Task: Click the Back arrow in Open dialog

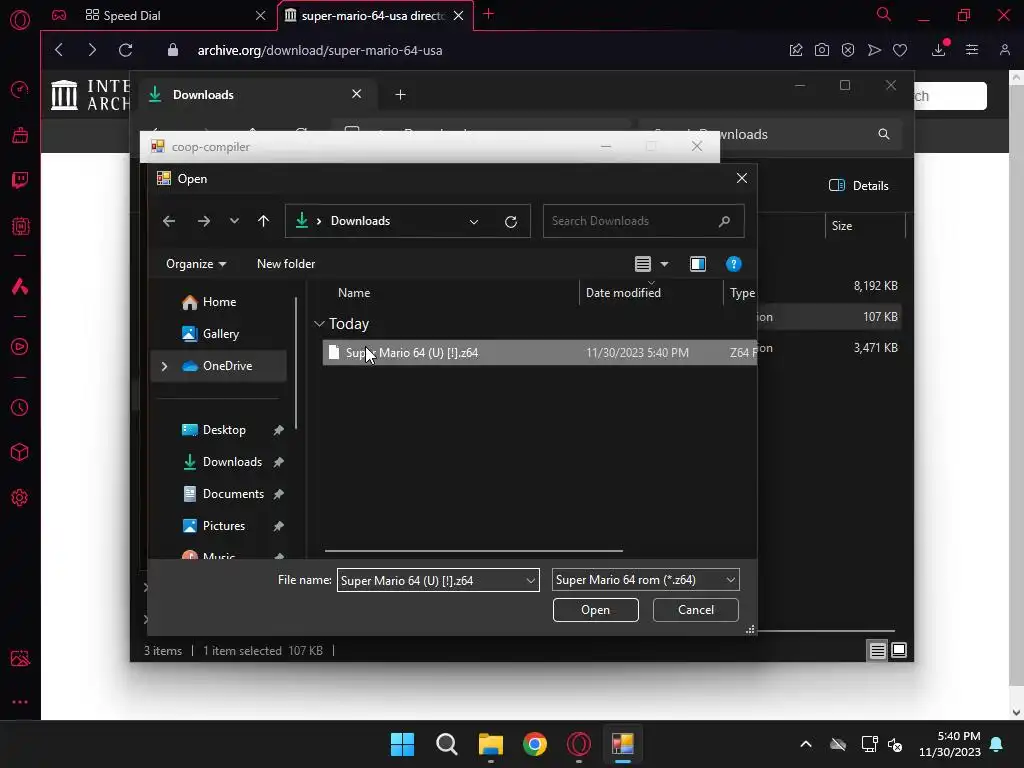Action: coord(169,221)
